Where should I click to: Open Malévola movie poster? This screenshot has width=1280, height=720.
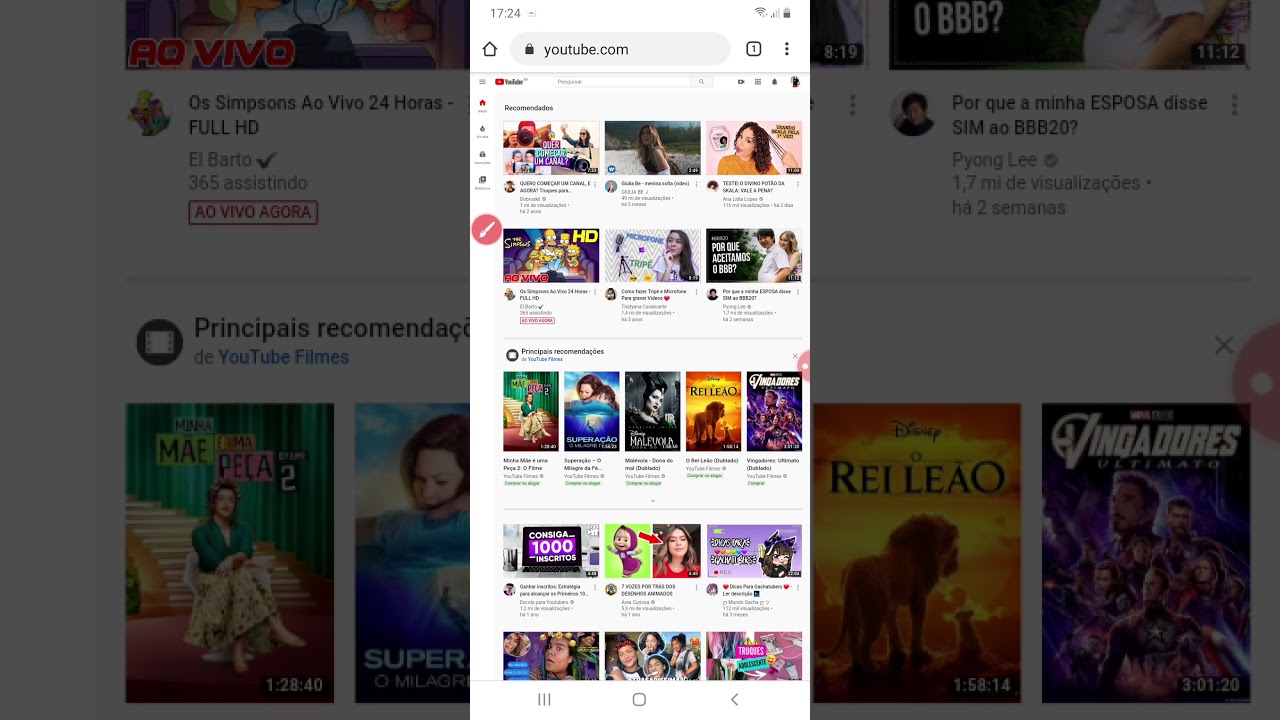[652, 411]
